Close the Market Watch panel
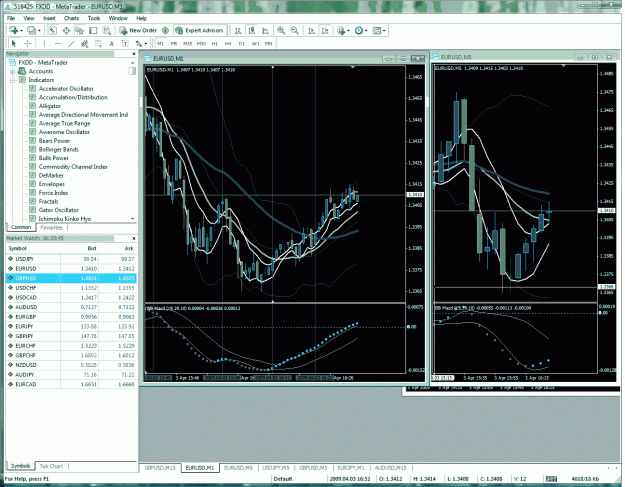The height and width of the screenshot is (487, 625). (134, 238)
